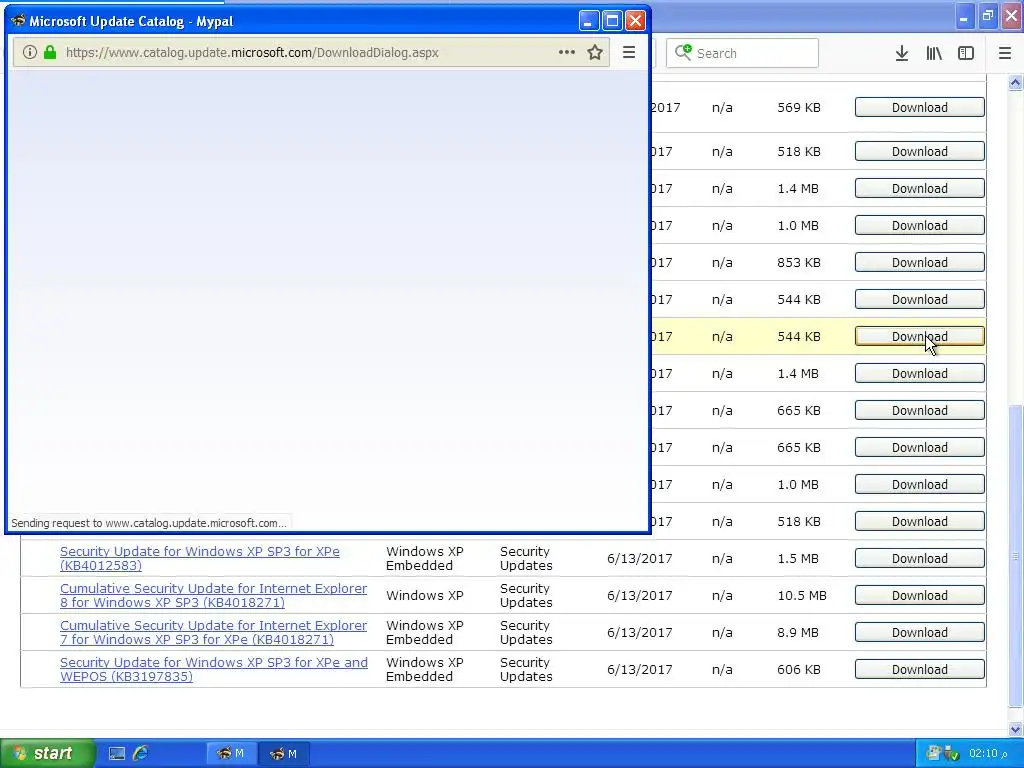Open the hamburger menu in the popup window
The height and width of the screenshot is (768, 1024).
point(629,52)
